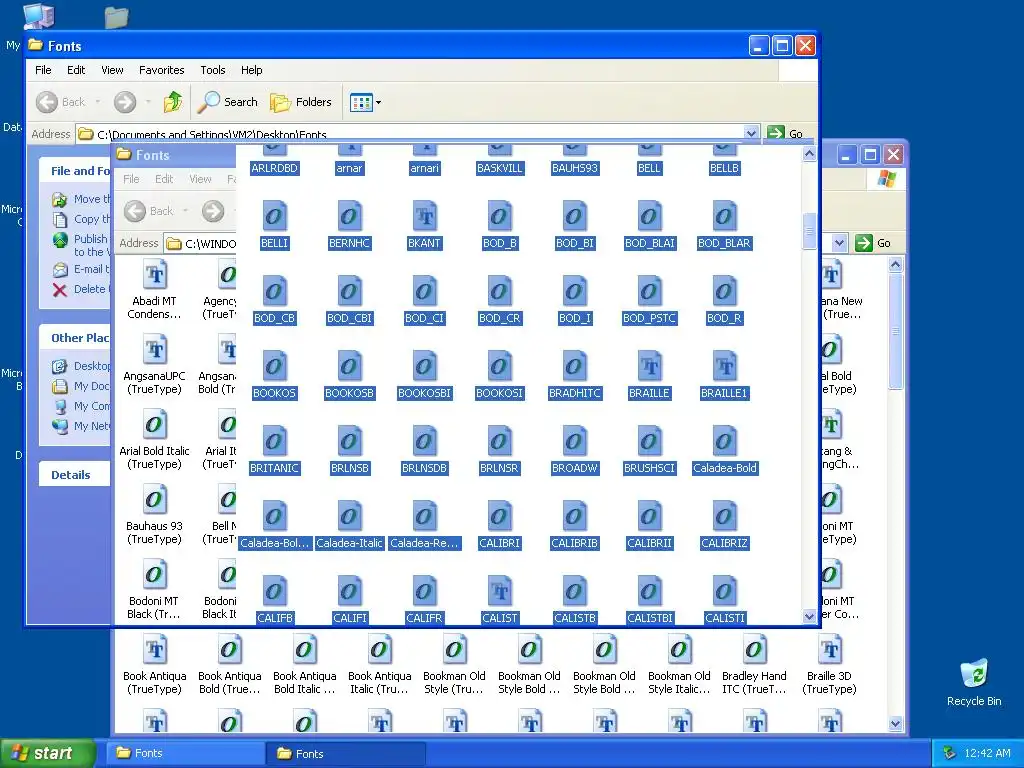Click scroll down arrow of front window scrollbar
The width and height of the screenshot is (1024, 768).
tap(809, 616)
